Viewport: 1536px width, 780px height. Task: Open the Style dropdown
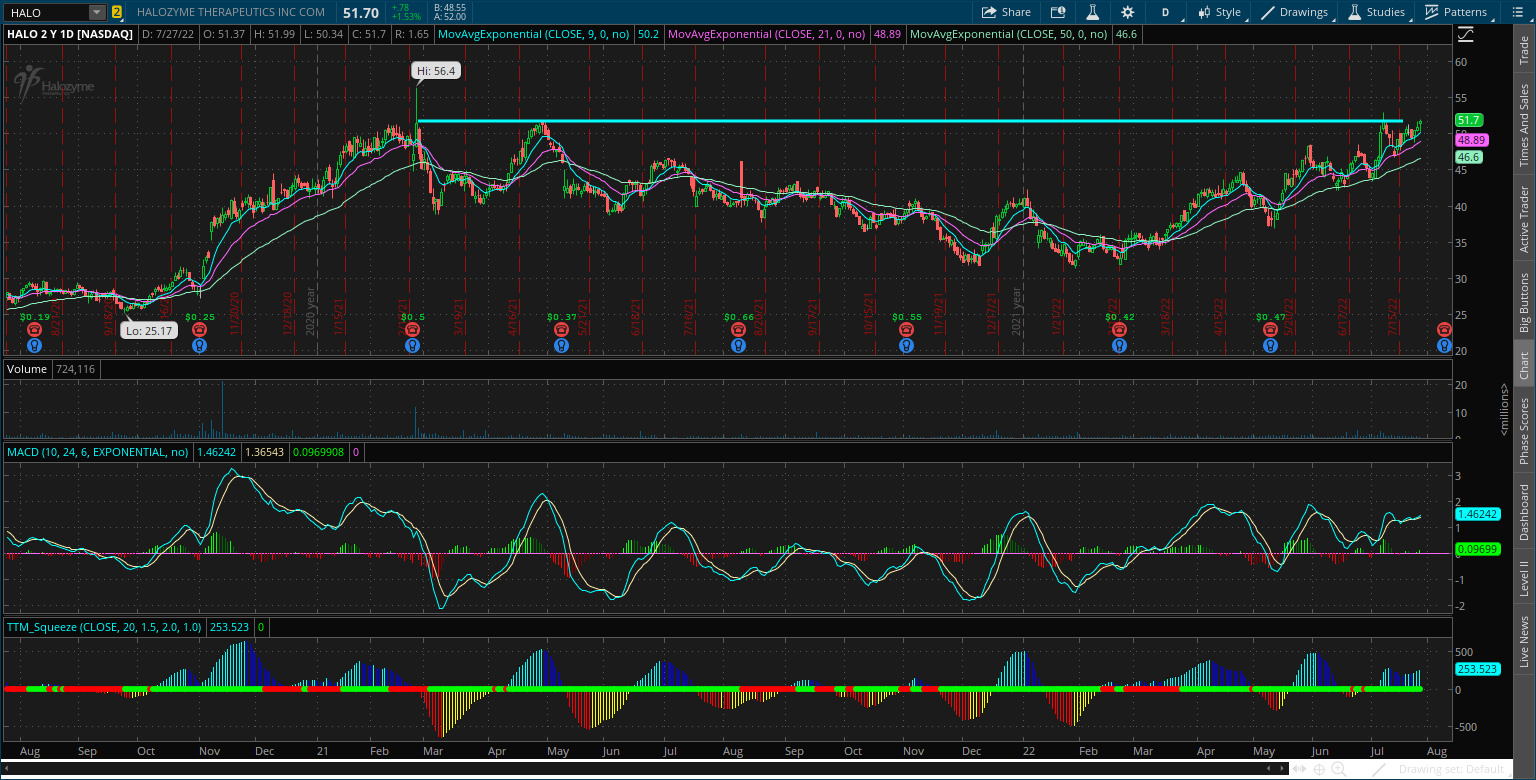pos(1219,12)
